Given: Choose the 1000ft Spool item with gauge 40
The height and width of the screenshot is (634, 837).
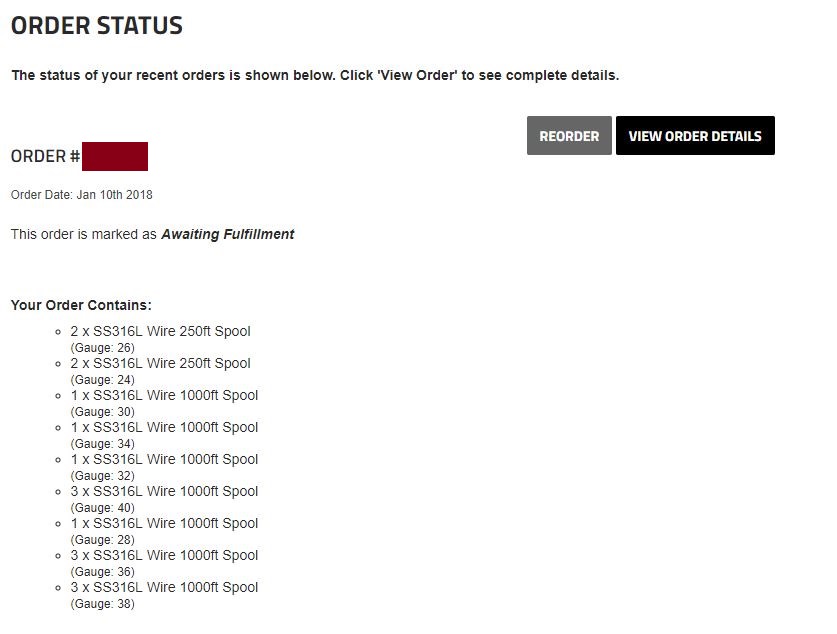Looking at the screenshot, I should click(x=164, y=491).
